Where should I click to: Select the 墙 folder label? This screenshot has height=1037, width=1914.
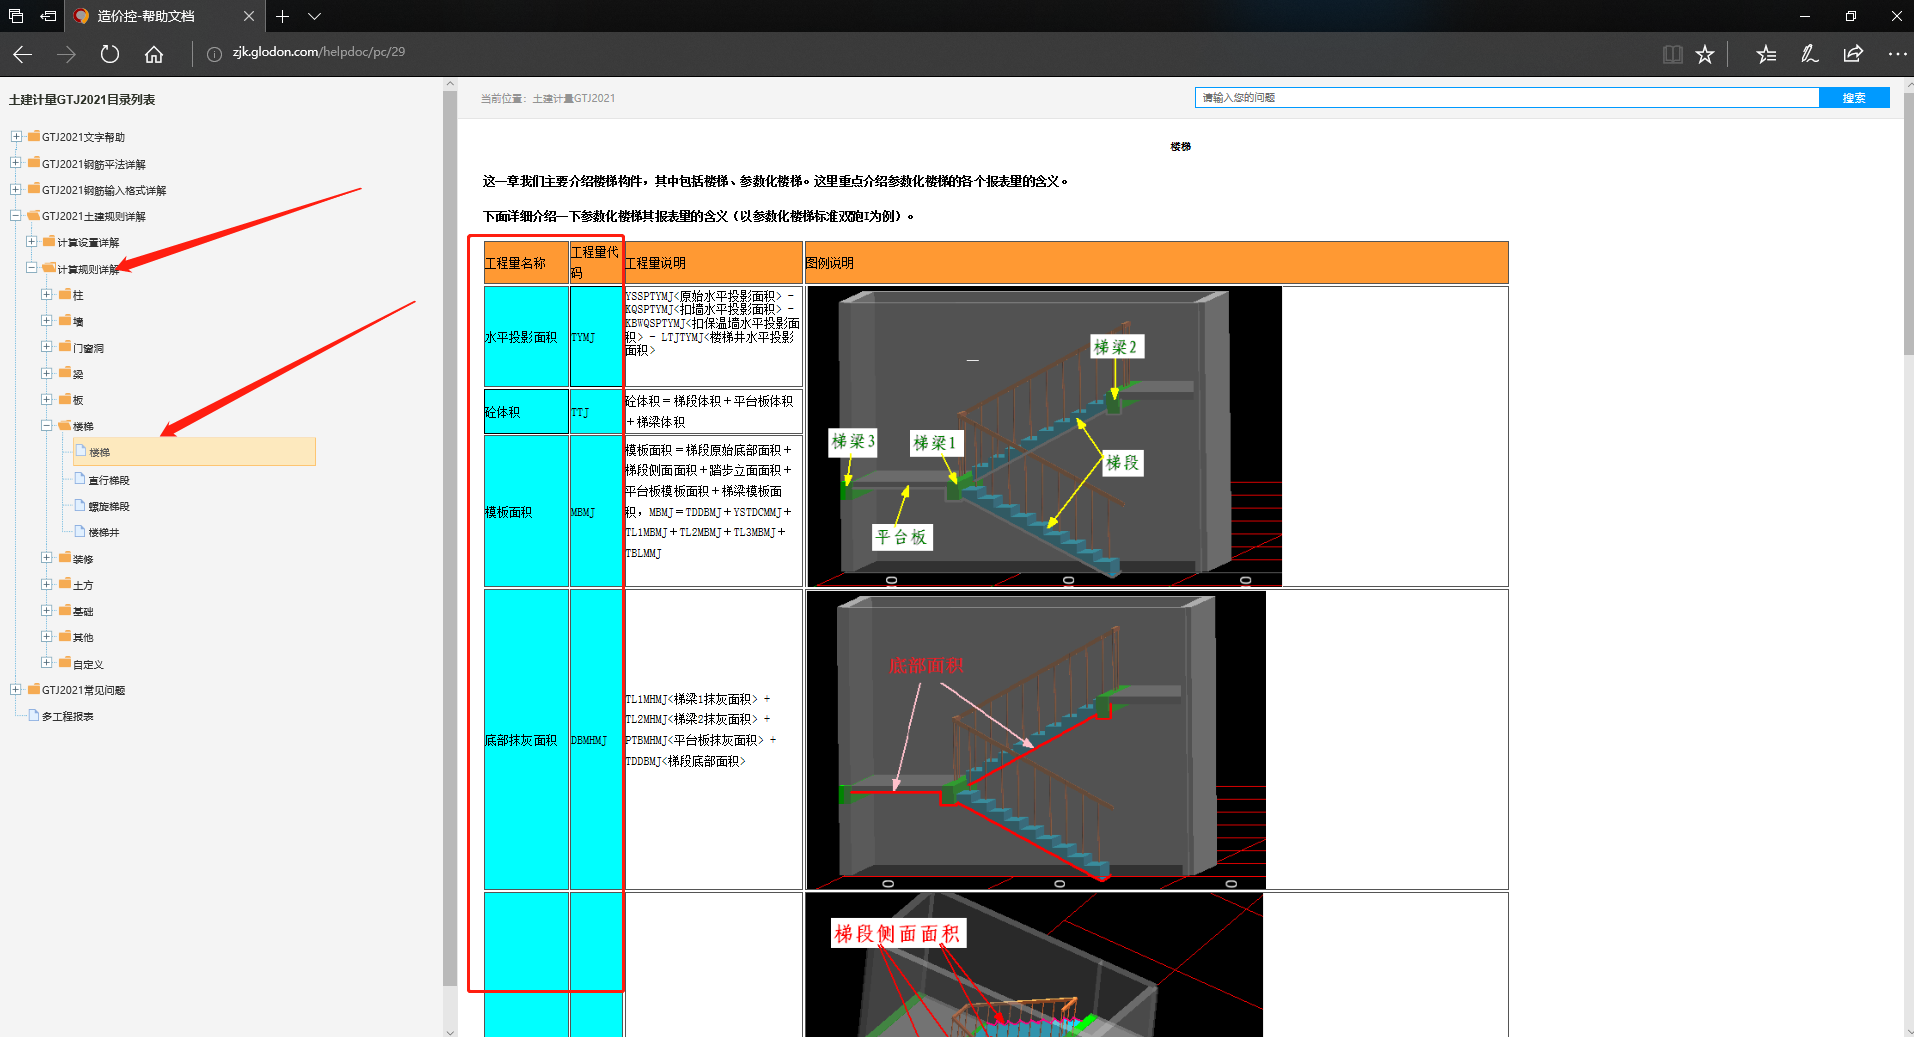click(x=78, y=321)
